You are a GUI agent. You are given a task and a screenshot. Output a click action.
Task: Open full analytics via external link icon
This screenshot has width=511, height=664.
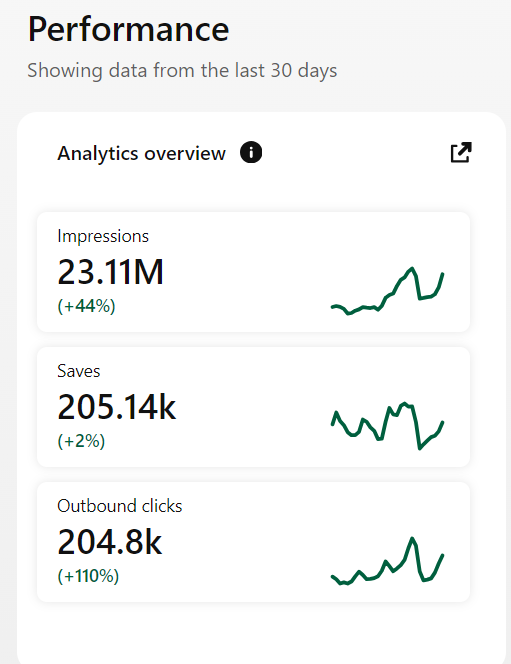(461, 152)
